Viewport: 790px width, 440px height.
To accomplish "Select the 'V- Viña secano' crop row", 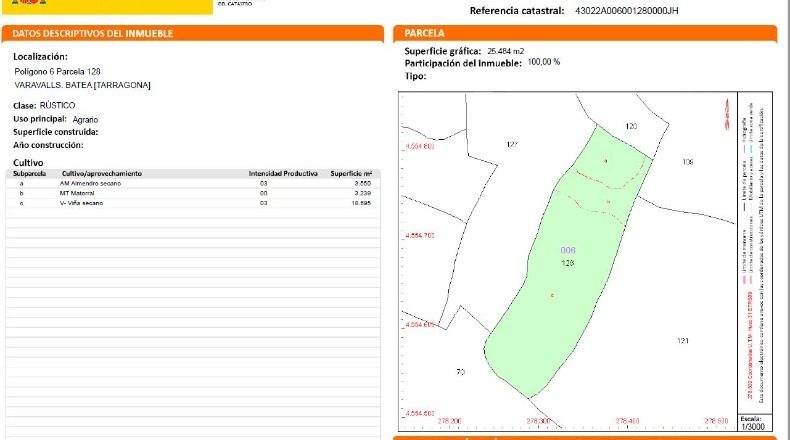I will pyautogui.click(x=82, y=203).
